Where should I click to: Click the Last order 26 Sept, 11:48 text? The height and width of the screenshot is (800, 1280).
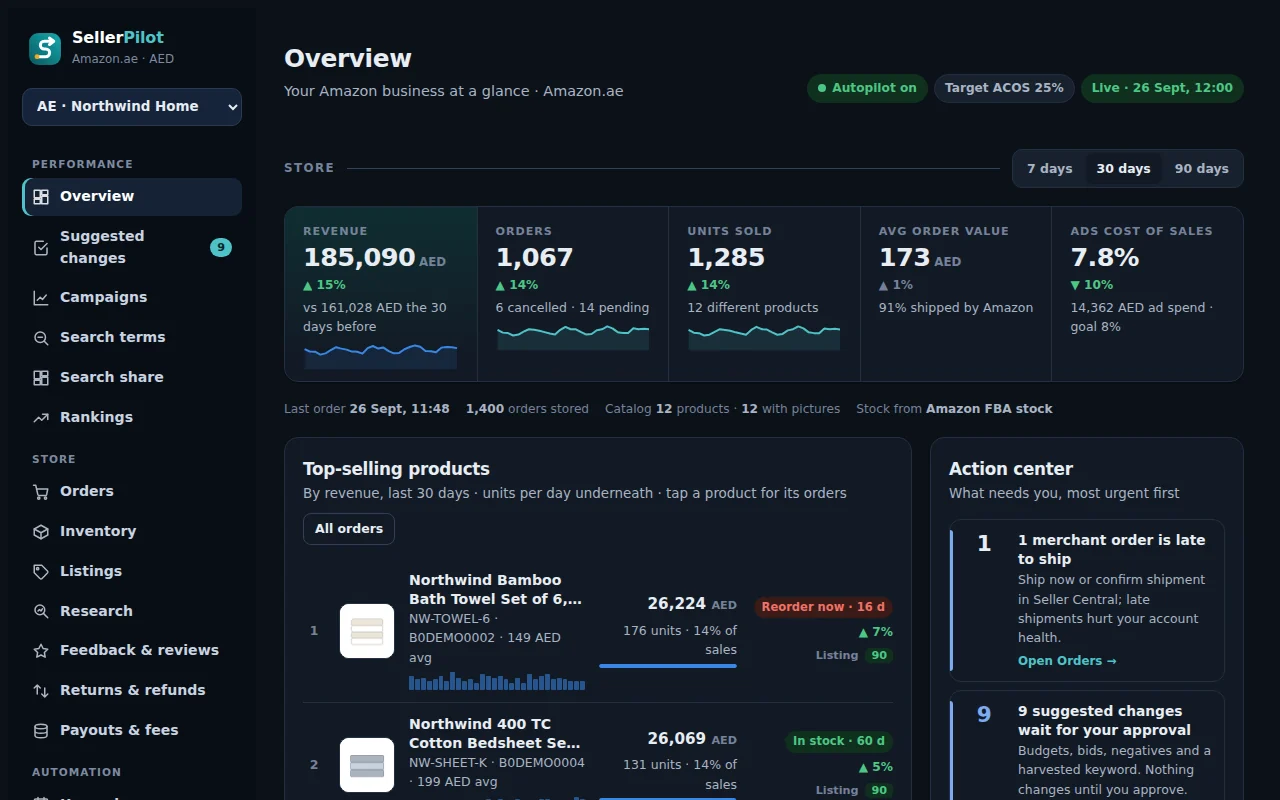point(367,409)
